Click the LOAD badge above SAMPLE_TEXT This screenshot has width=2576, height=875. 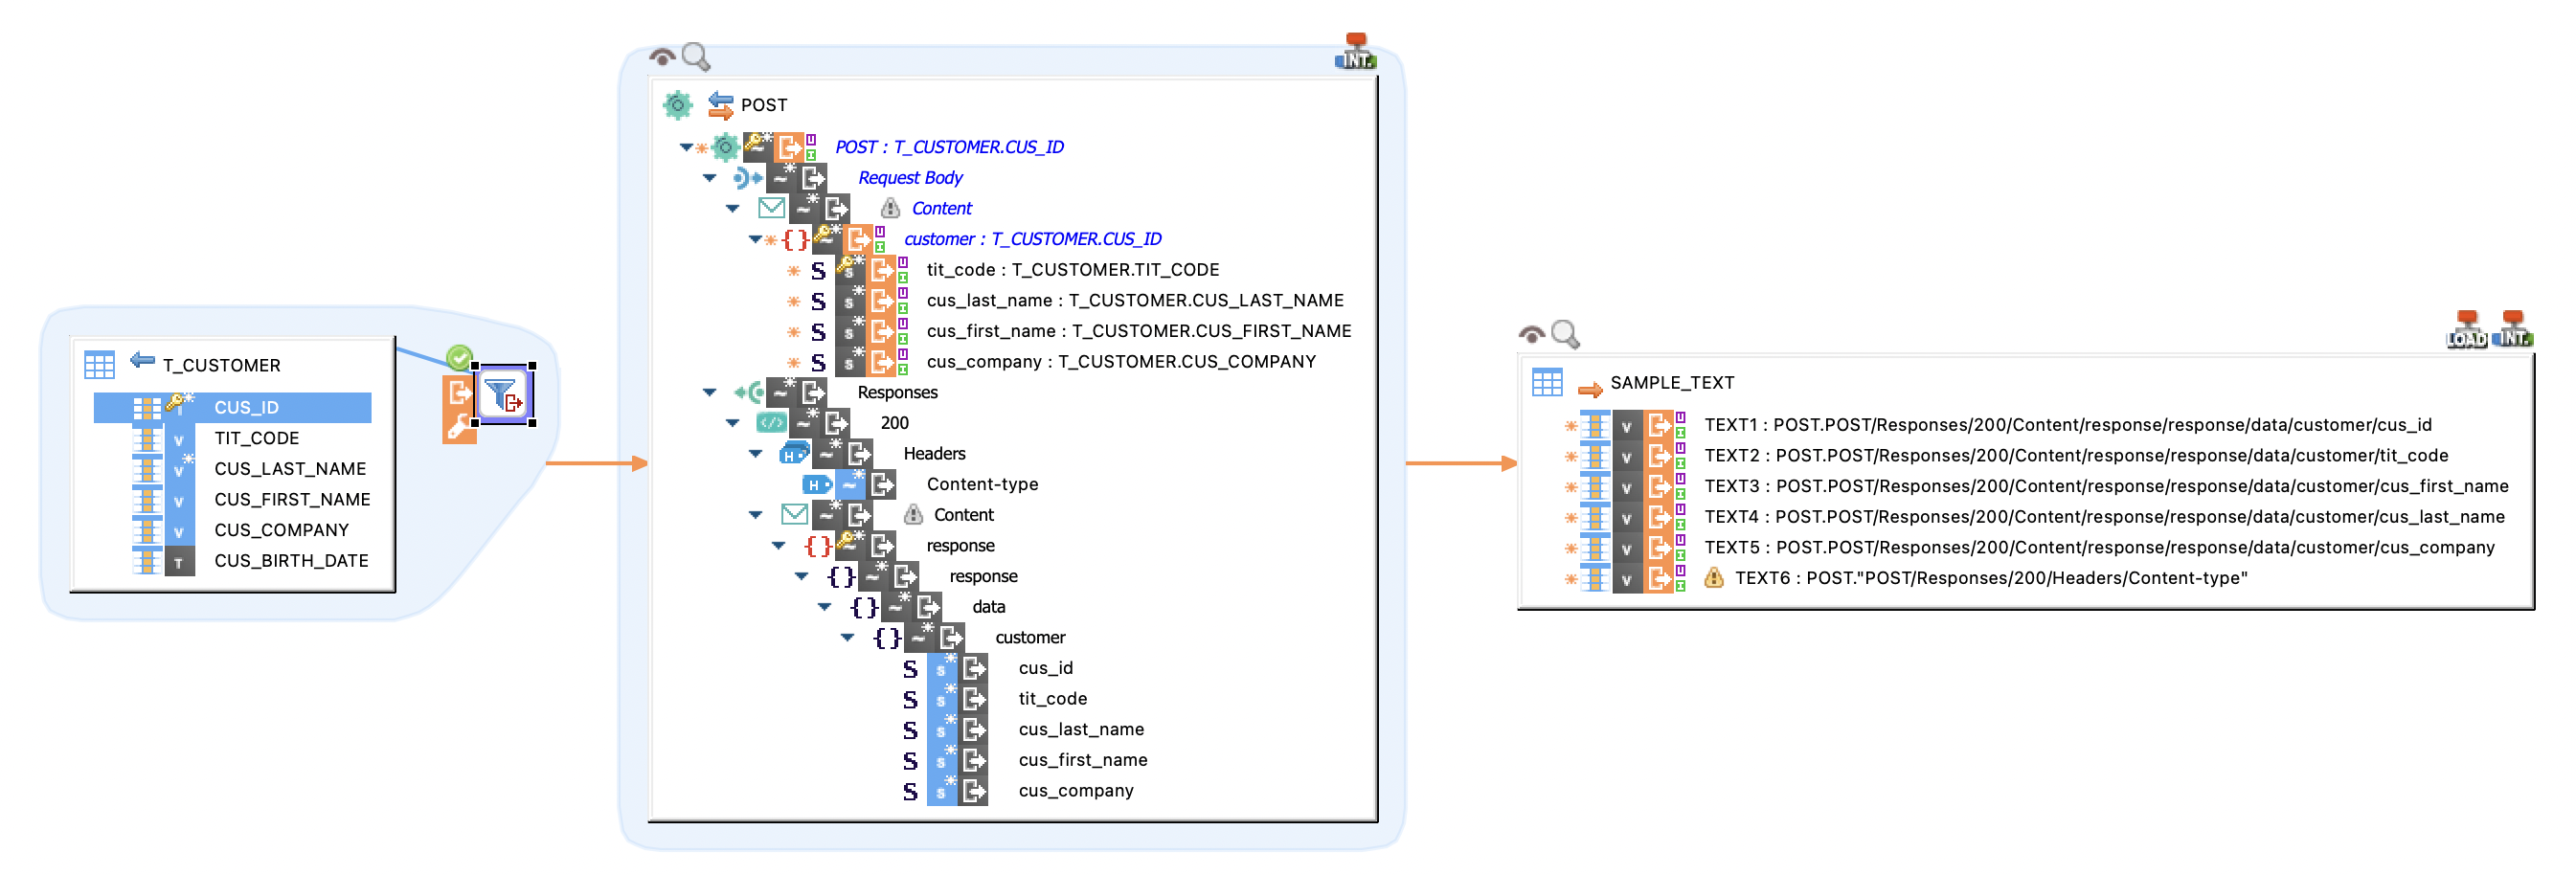[2466, 331]
